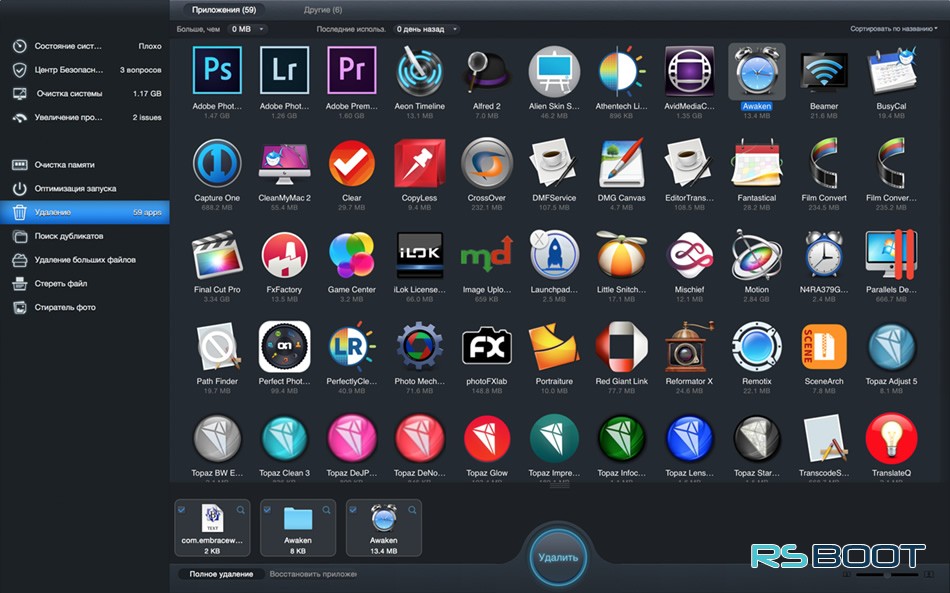
Task: Open 'Стиратель фото' in the sidebar
Action: point(85,307)
